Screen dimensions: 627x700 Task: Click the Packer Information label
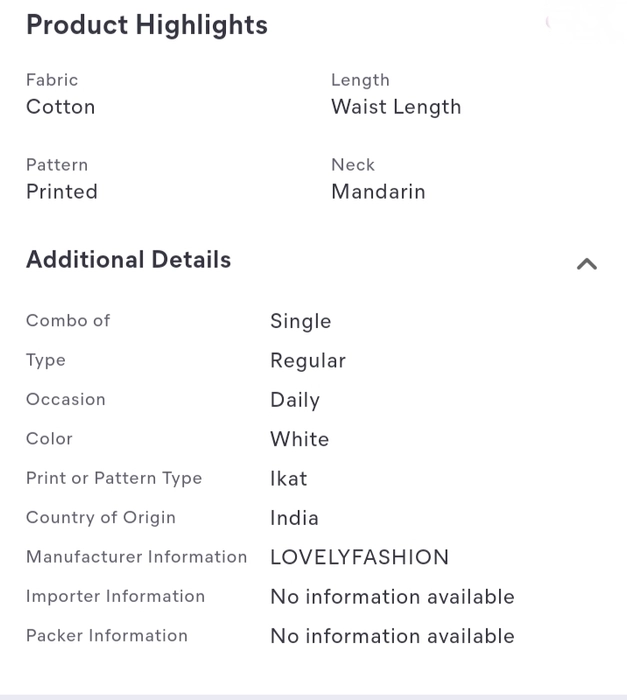107,636
